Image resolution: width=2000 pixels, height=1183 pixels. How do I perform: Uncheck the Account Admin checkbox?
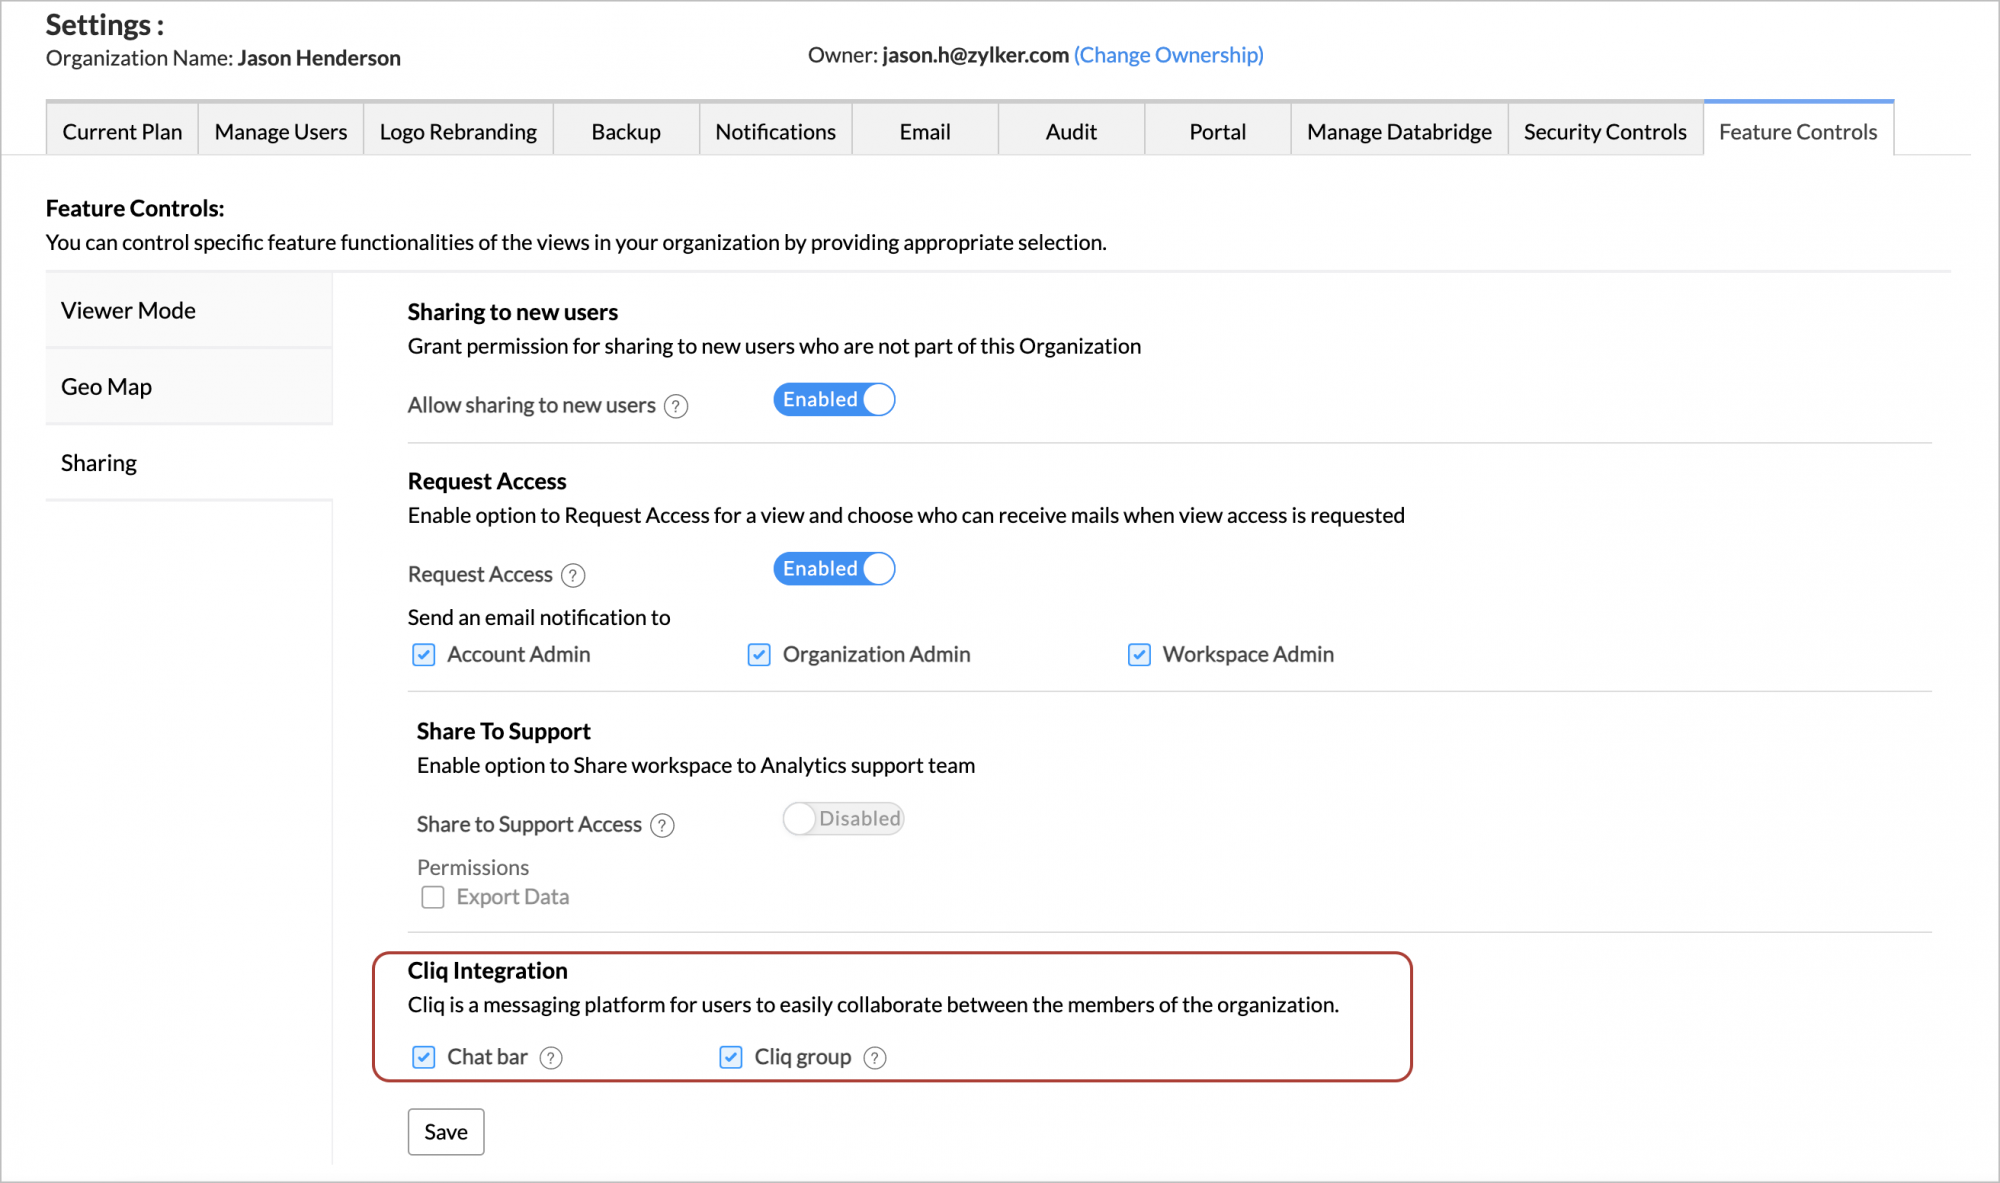424,655
